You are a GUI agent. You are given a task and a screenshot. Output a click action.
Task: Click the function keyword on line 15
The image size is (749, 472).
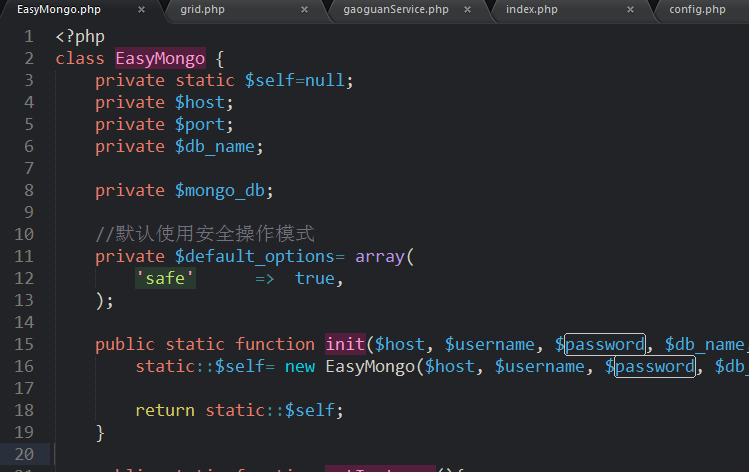point(275,344)
